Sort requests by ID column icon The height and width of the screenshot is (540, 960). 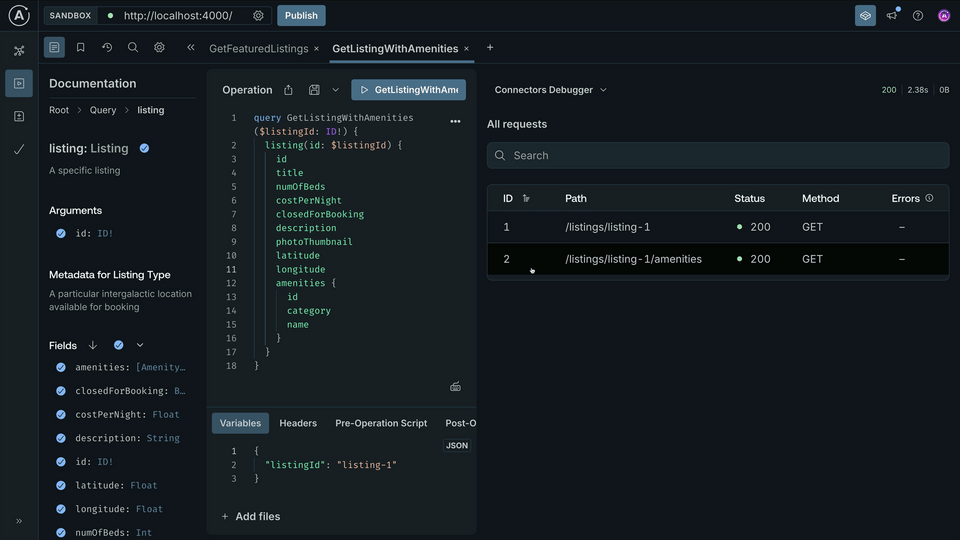pos(526,198)
